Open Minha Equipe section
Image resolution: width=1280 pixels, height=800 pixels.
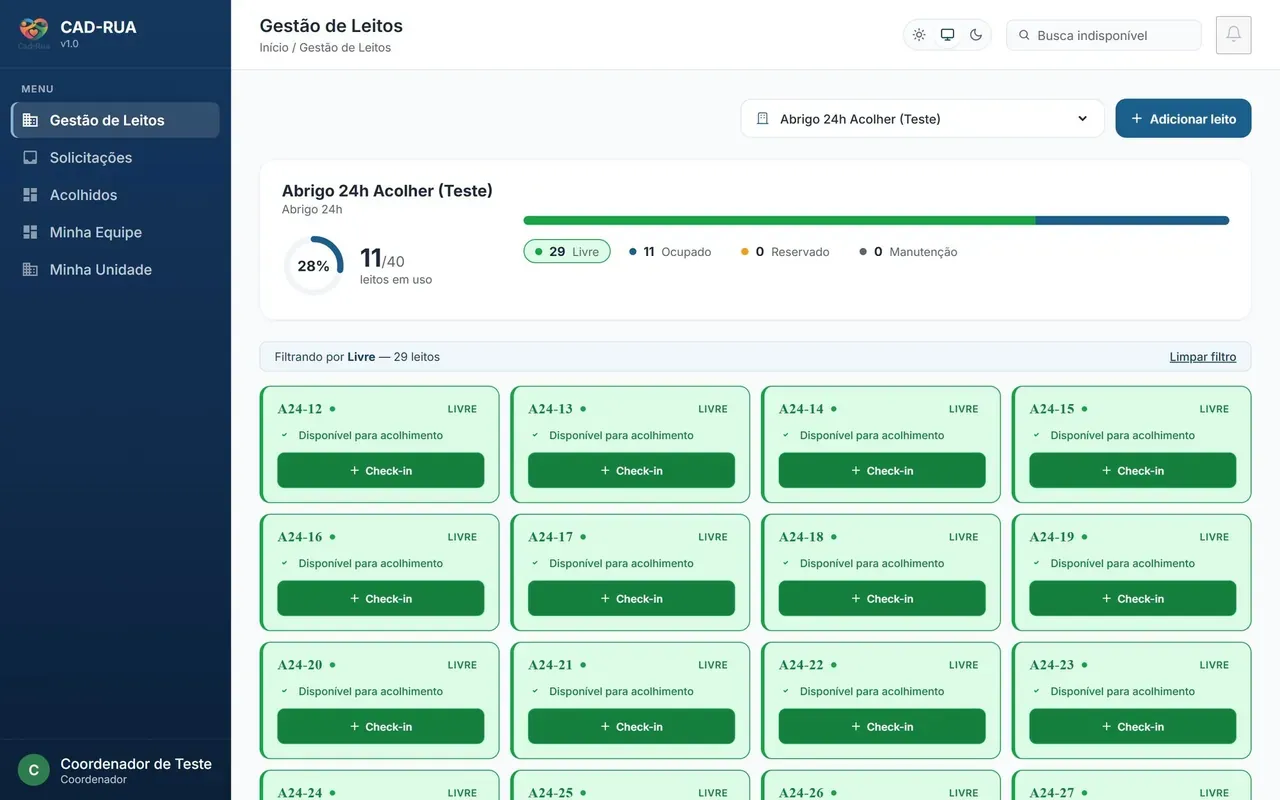pyautogui.click(x=115, y=232)
